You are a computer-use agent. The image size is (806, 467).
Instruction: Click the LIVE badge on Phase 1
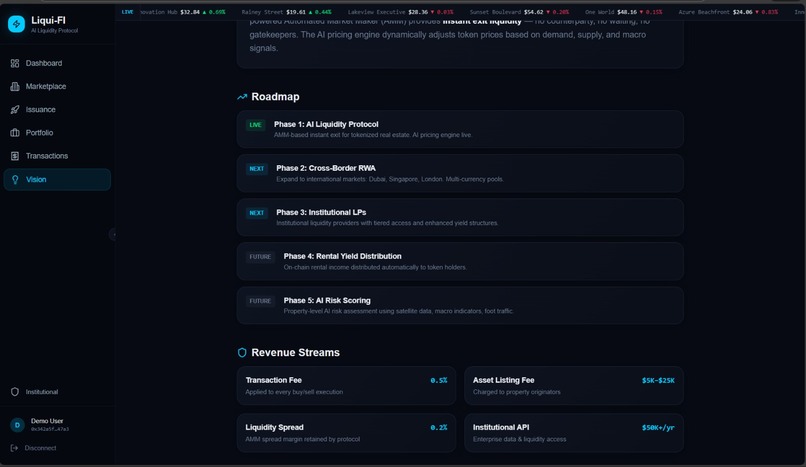(x=255, y=125)
